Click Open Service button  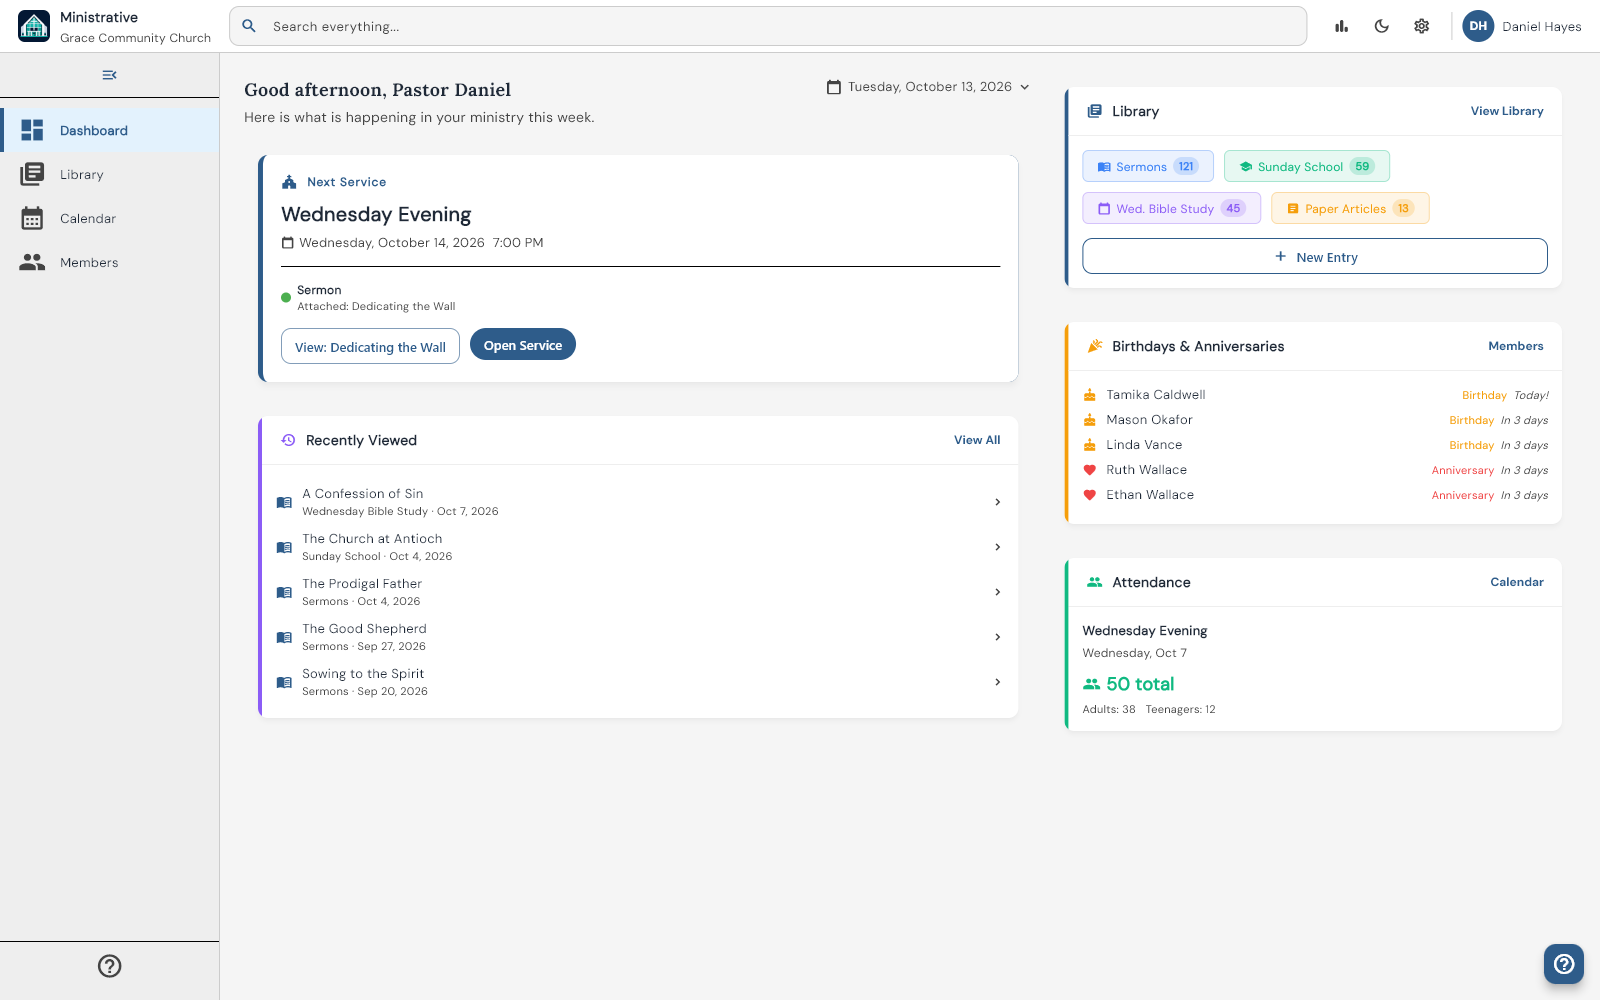(x=523, y=344)
